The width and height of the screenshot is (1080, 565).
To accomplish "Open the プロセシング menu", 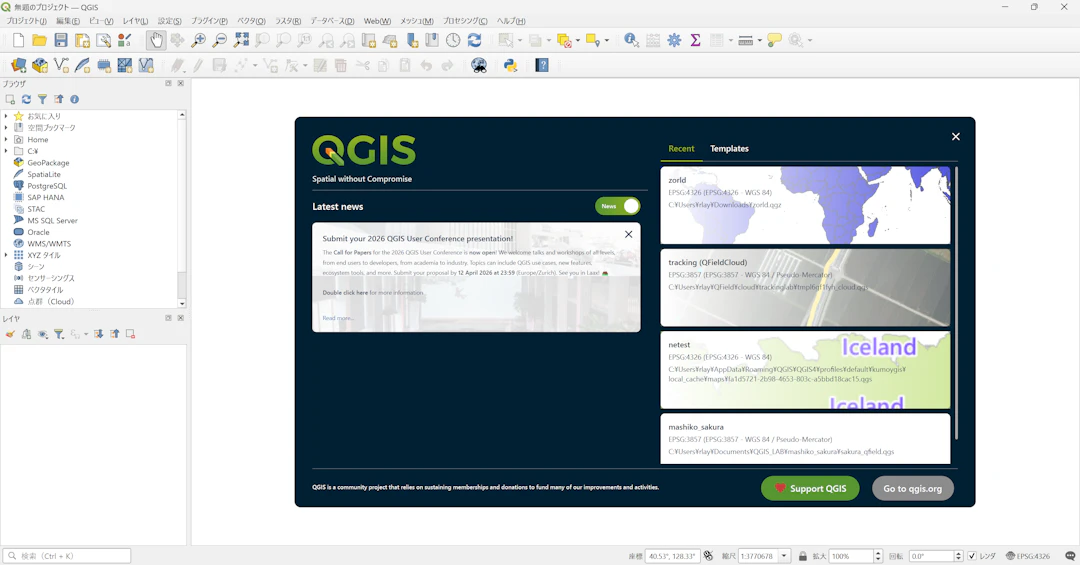I will pyautogui.click(x=465, y=21).
